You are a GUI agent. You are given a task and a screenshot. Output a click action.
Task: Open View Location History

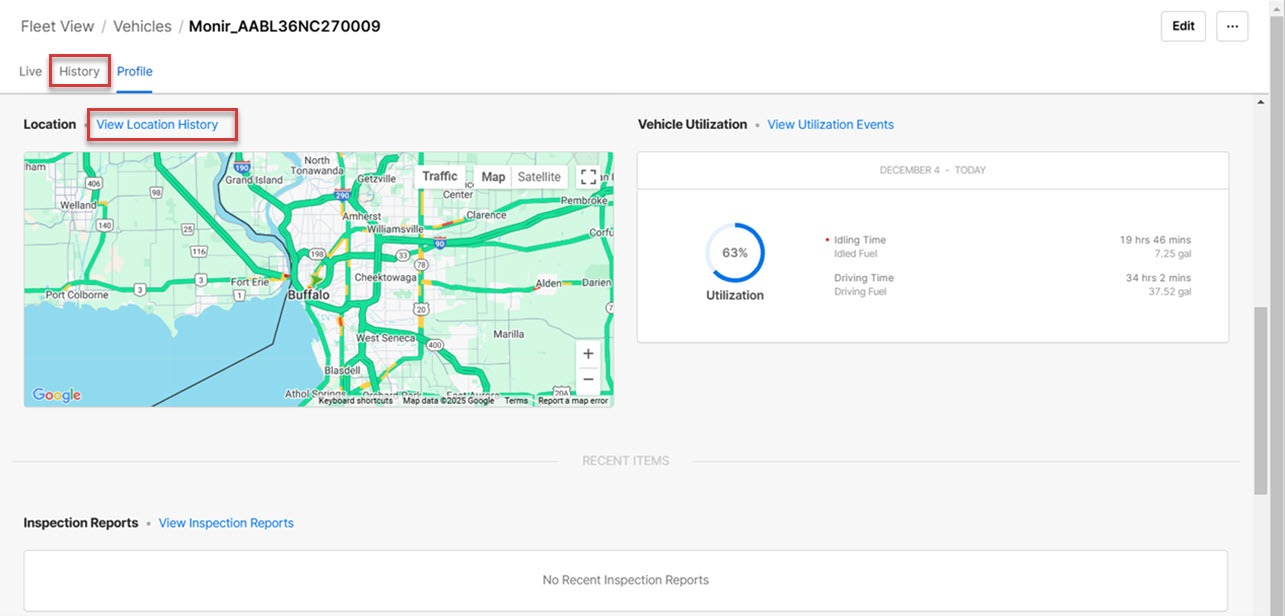(156, 124)
